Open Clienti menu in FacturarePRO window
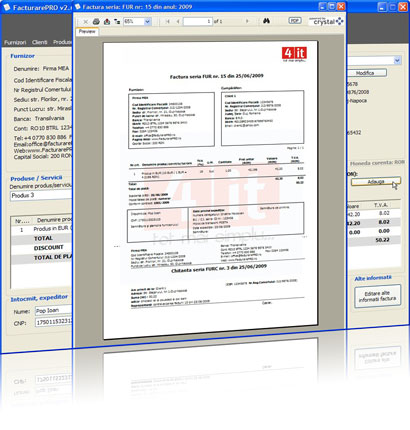410x430 pixels. (40, 42)
